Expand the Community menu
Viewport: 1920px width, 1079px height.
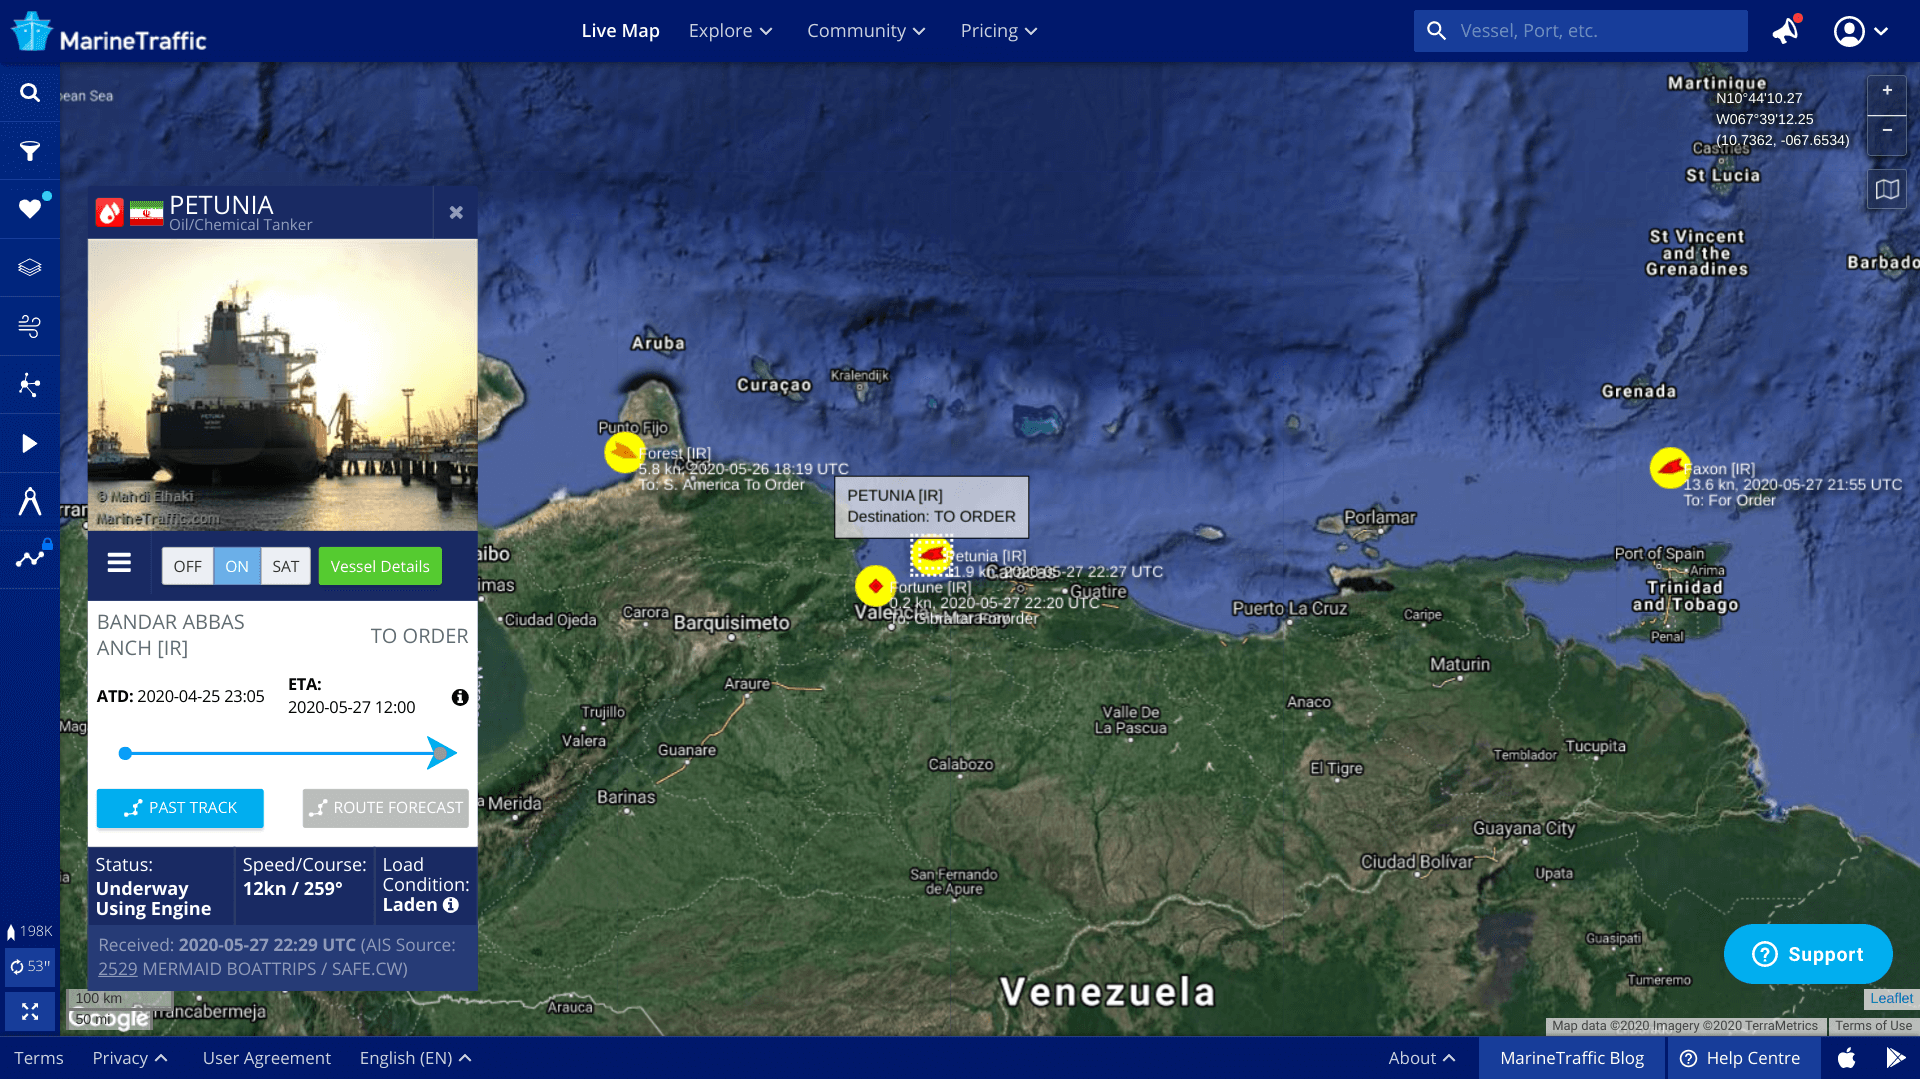866,31
